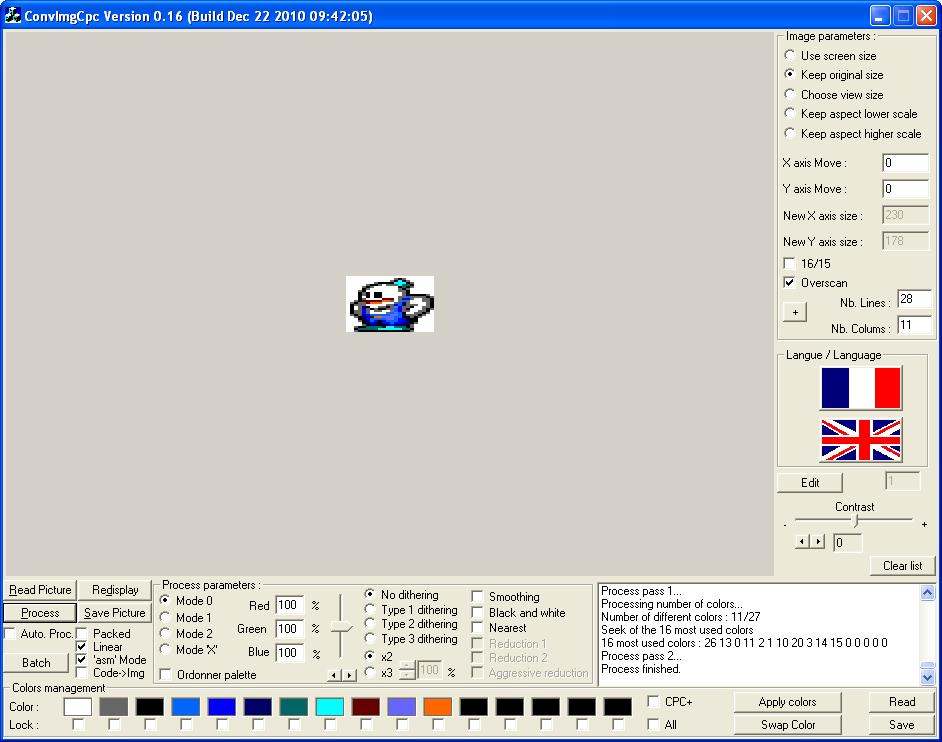The image size is (942, 742).
Task: Uncheck the Linear option
Action: point(82,646)
